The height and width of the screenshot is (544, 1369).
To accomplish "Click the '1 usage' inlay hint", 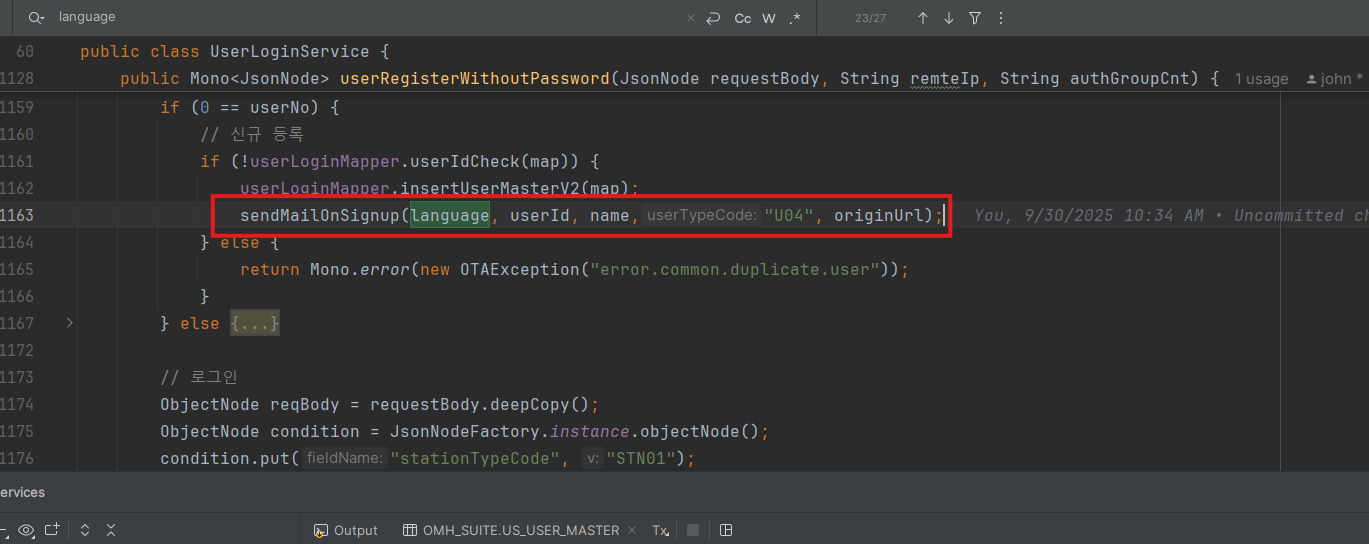I will coord(1260,79).
